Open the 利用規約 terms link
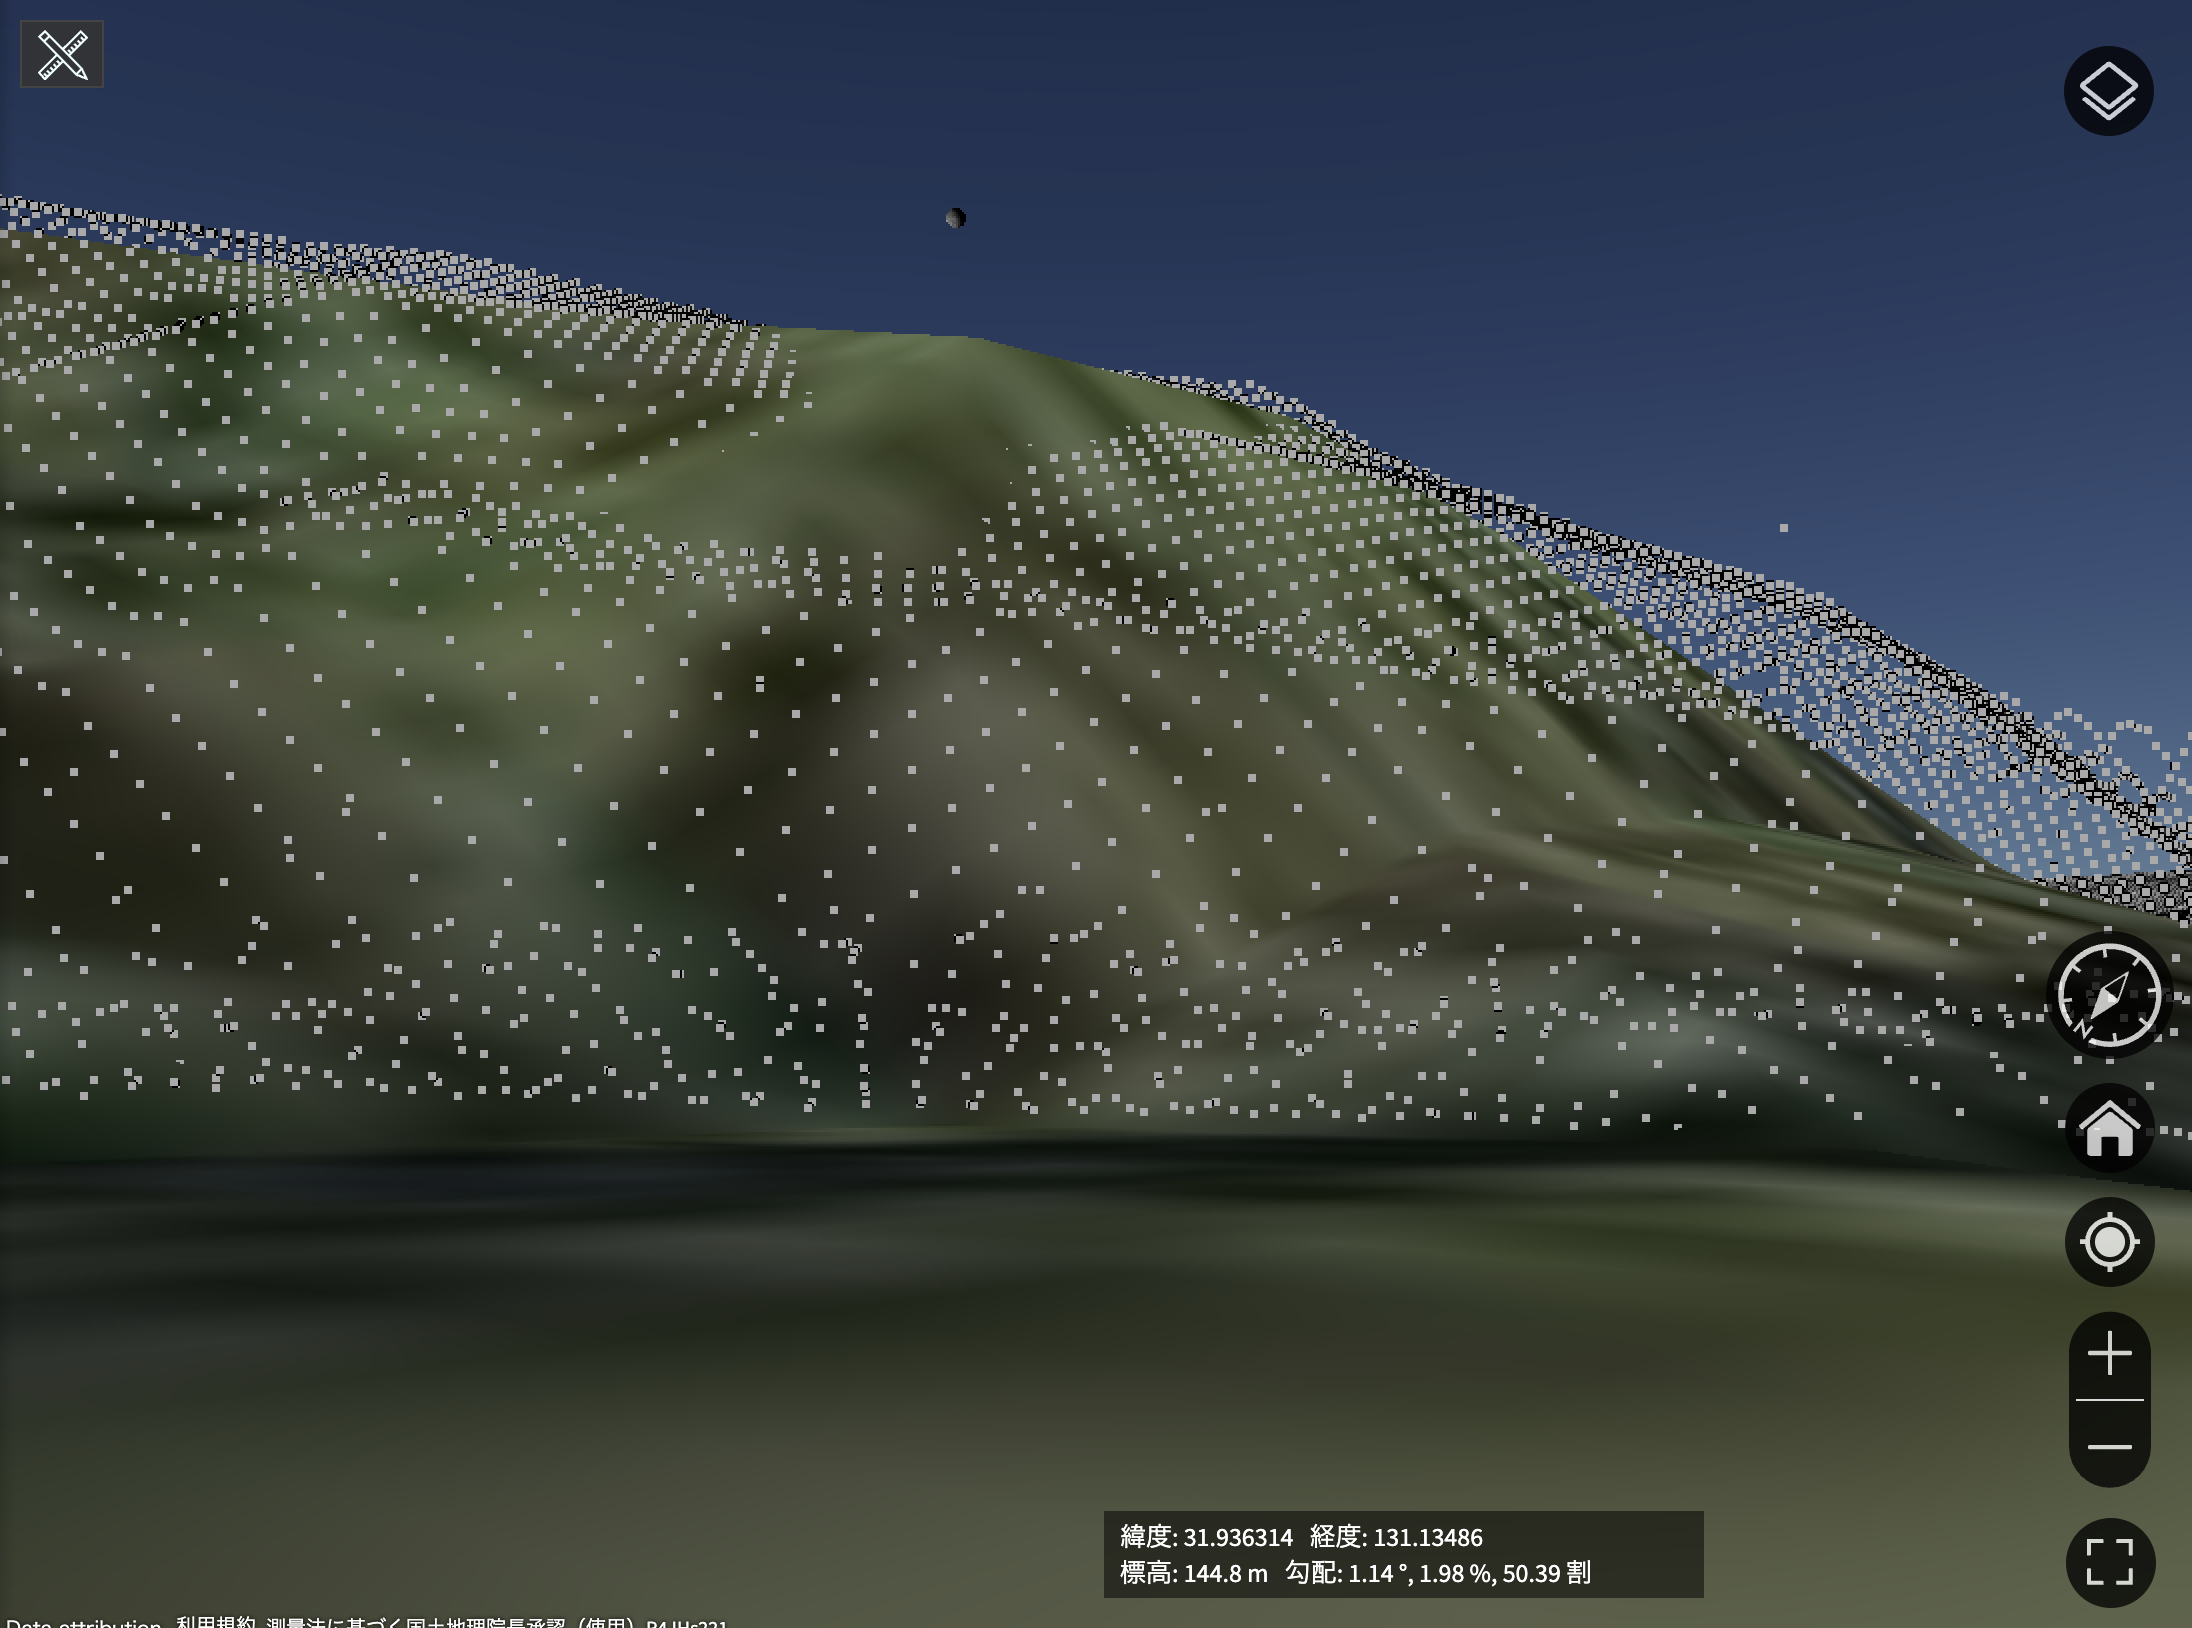The height and width of the screenshot is (1628, 2192). click(x=216, y=1622)
